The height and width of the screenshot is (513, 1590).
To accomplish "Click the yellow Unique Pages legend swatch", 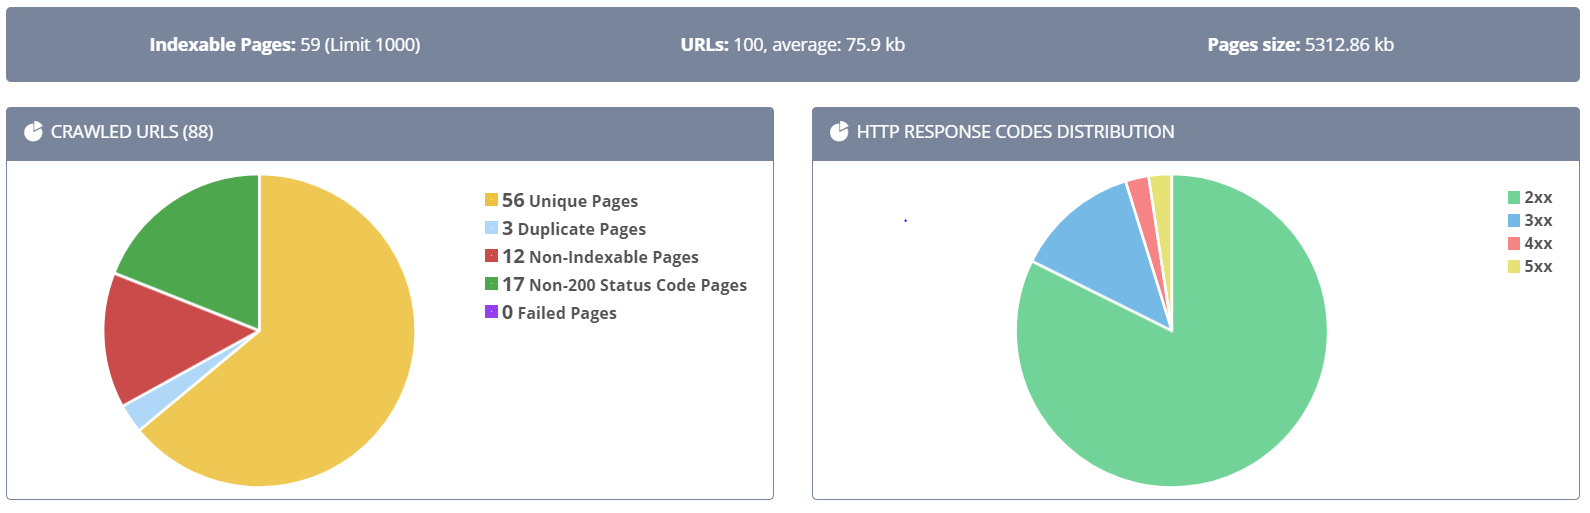I will tap(491, 200).
